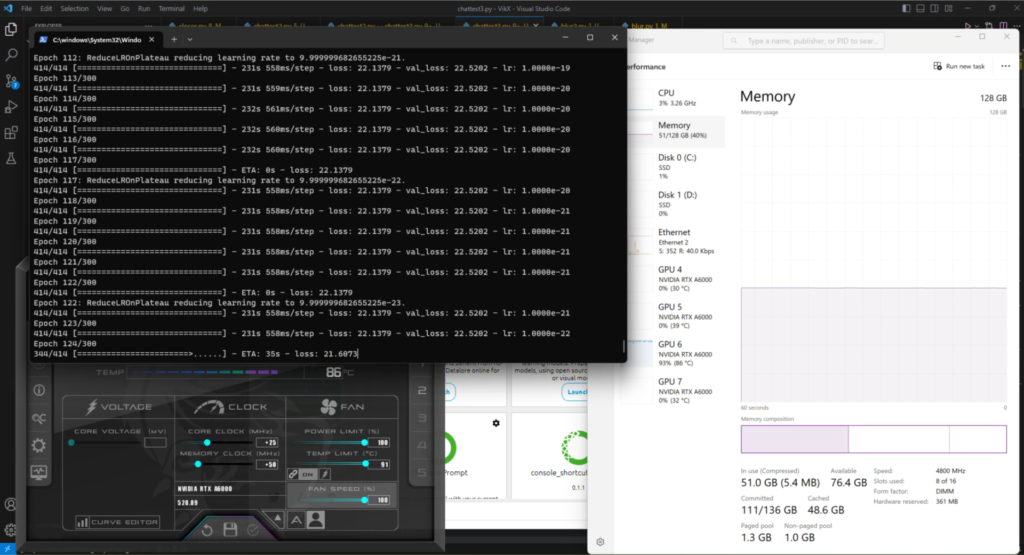Click the Afterburner save profile floppy icon
This screenshot has width=1024, height=555.
click(231, 528)
